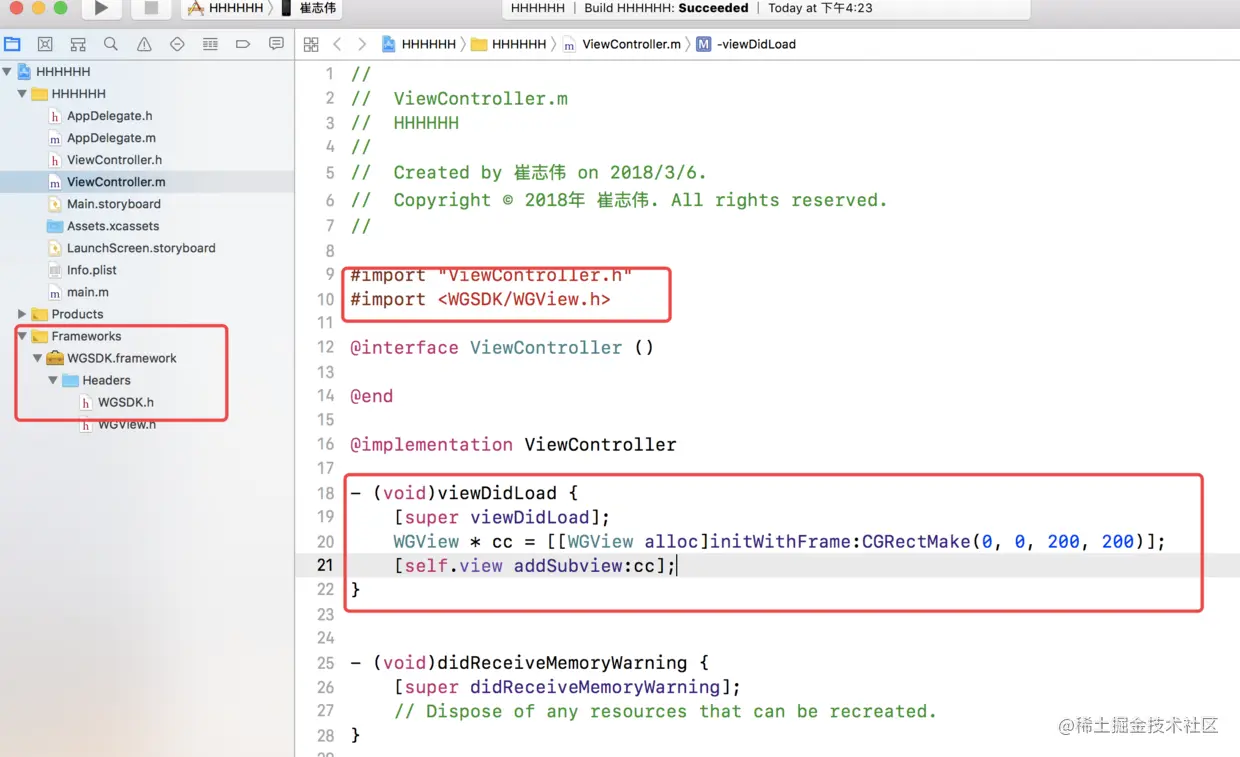Open the Report navigator speech-bubble icon
The width and height of the screenshot is (1240, 757).
pyautogui.click(x=276, y=44)
